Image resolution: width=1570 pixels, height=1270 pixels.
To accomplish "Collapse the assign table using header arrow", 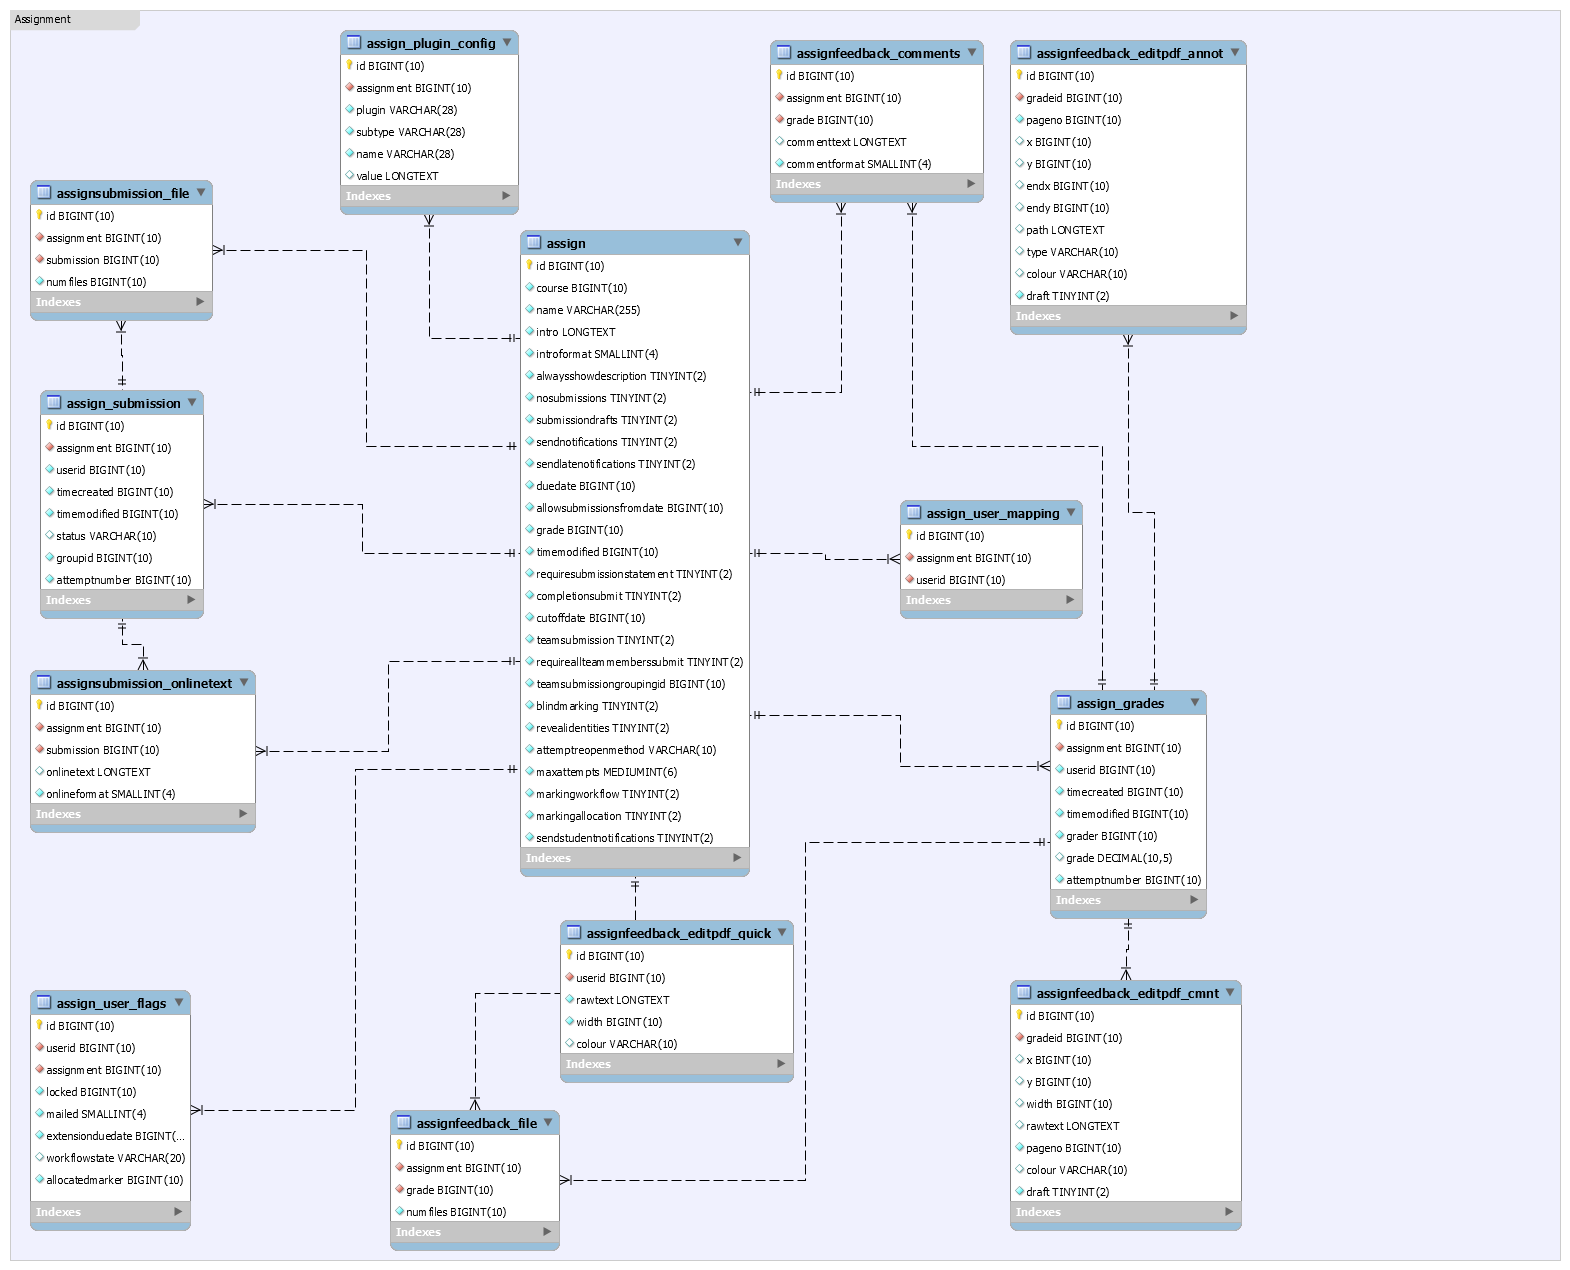I will pyautogui.click(x=738, y=242).
